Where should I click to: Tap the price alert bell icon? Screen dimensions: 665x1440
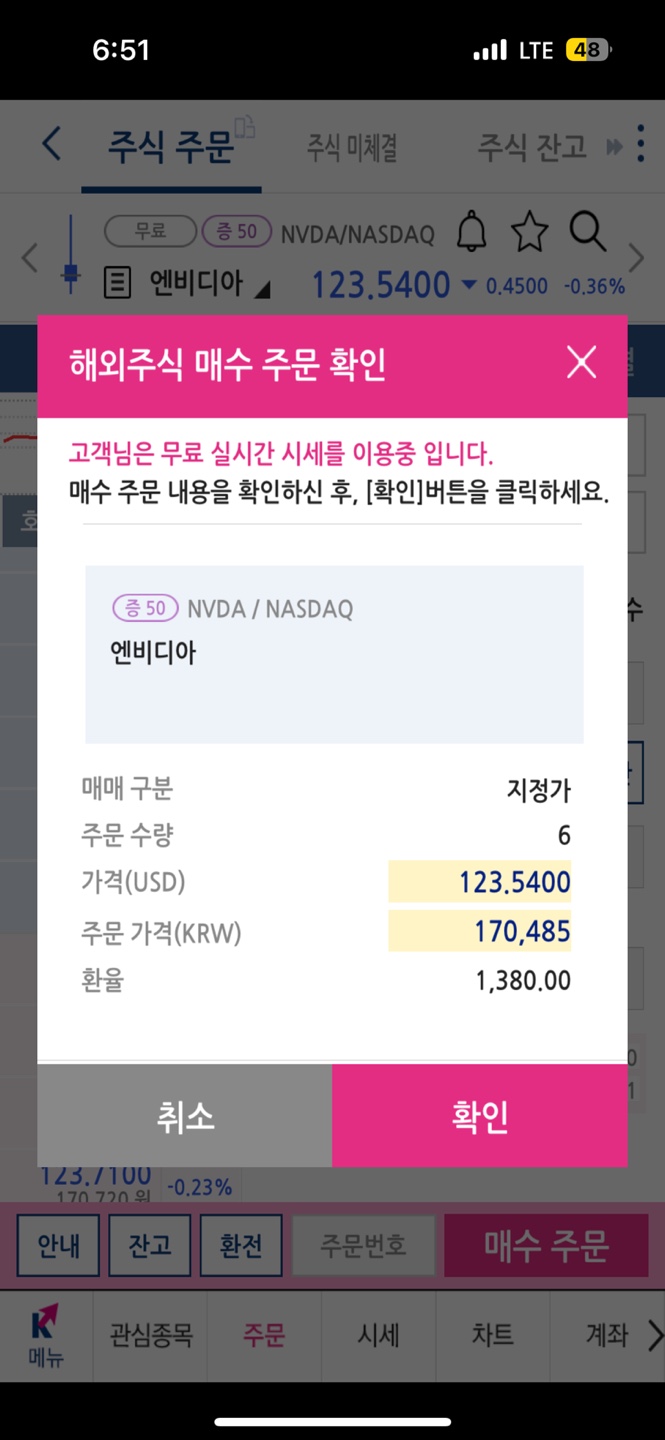[x=471, y=232]
